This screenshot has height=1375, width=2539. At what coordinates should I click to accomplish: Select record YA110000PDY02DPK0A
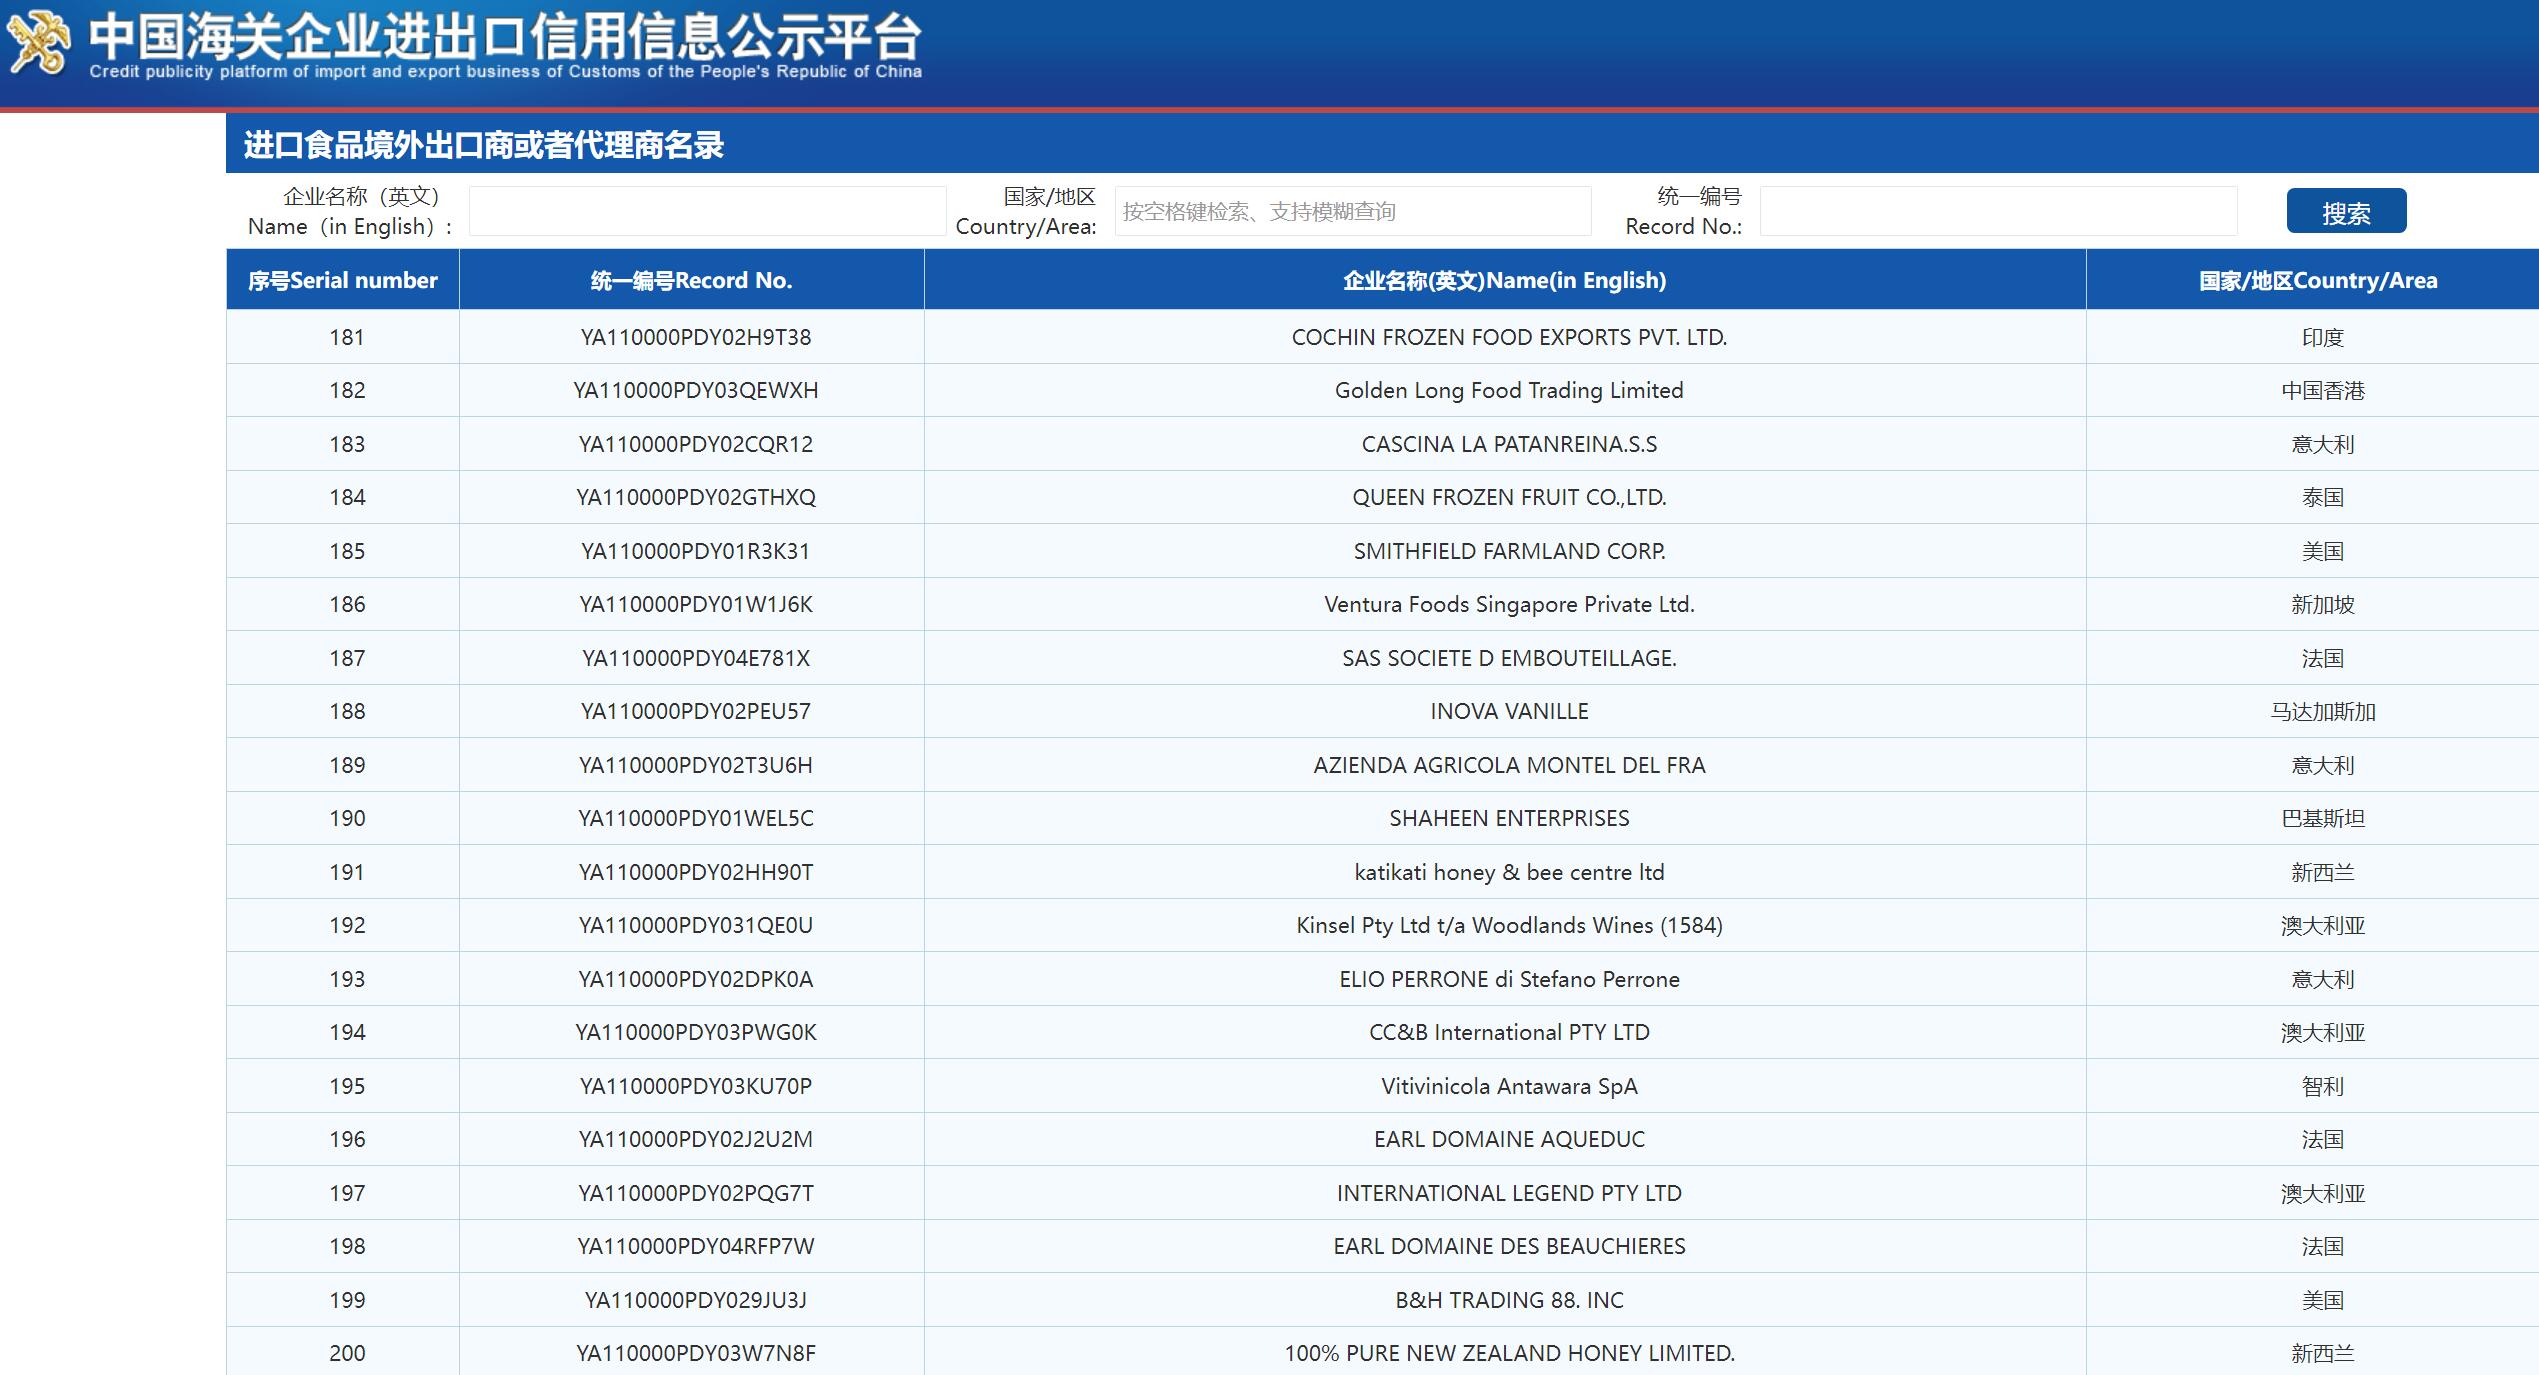[x=696, y=979]
